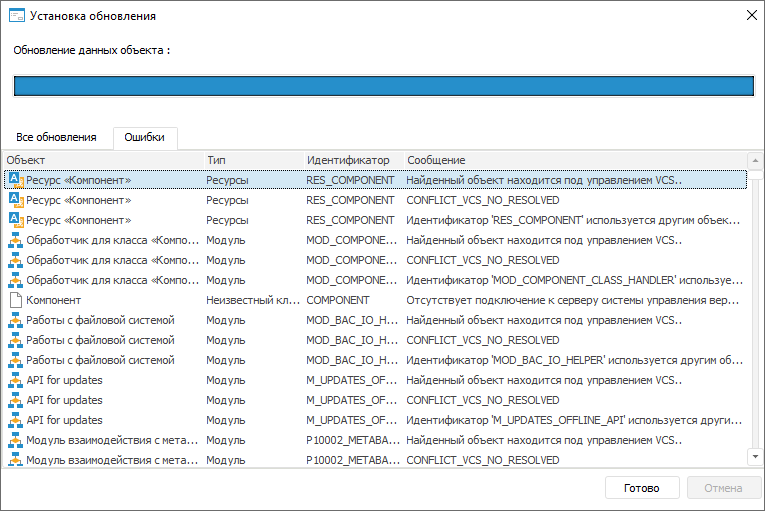Image resolution: width=765 pixels, height=511 pixels.
Task: Close the Установка обновления dialog
Action: click(x=749, y=16)
